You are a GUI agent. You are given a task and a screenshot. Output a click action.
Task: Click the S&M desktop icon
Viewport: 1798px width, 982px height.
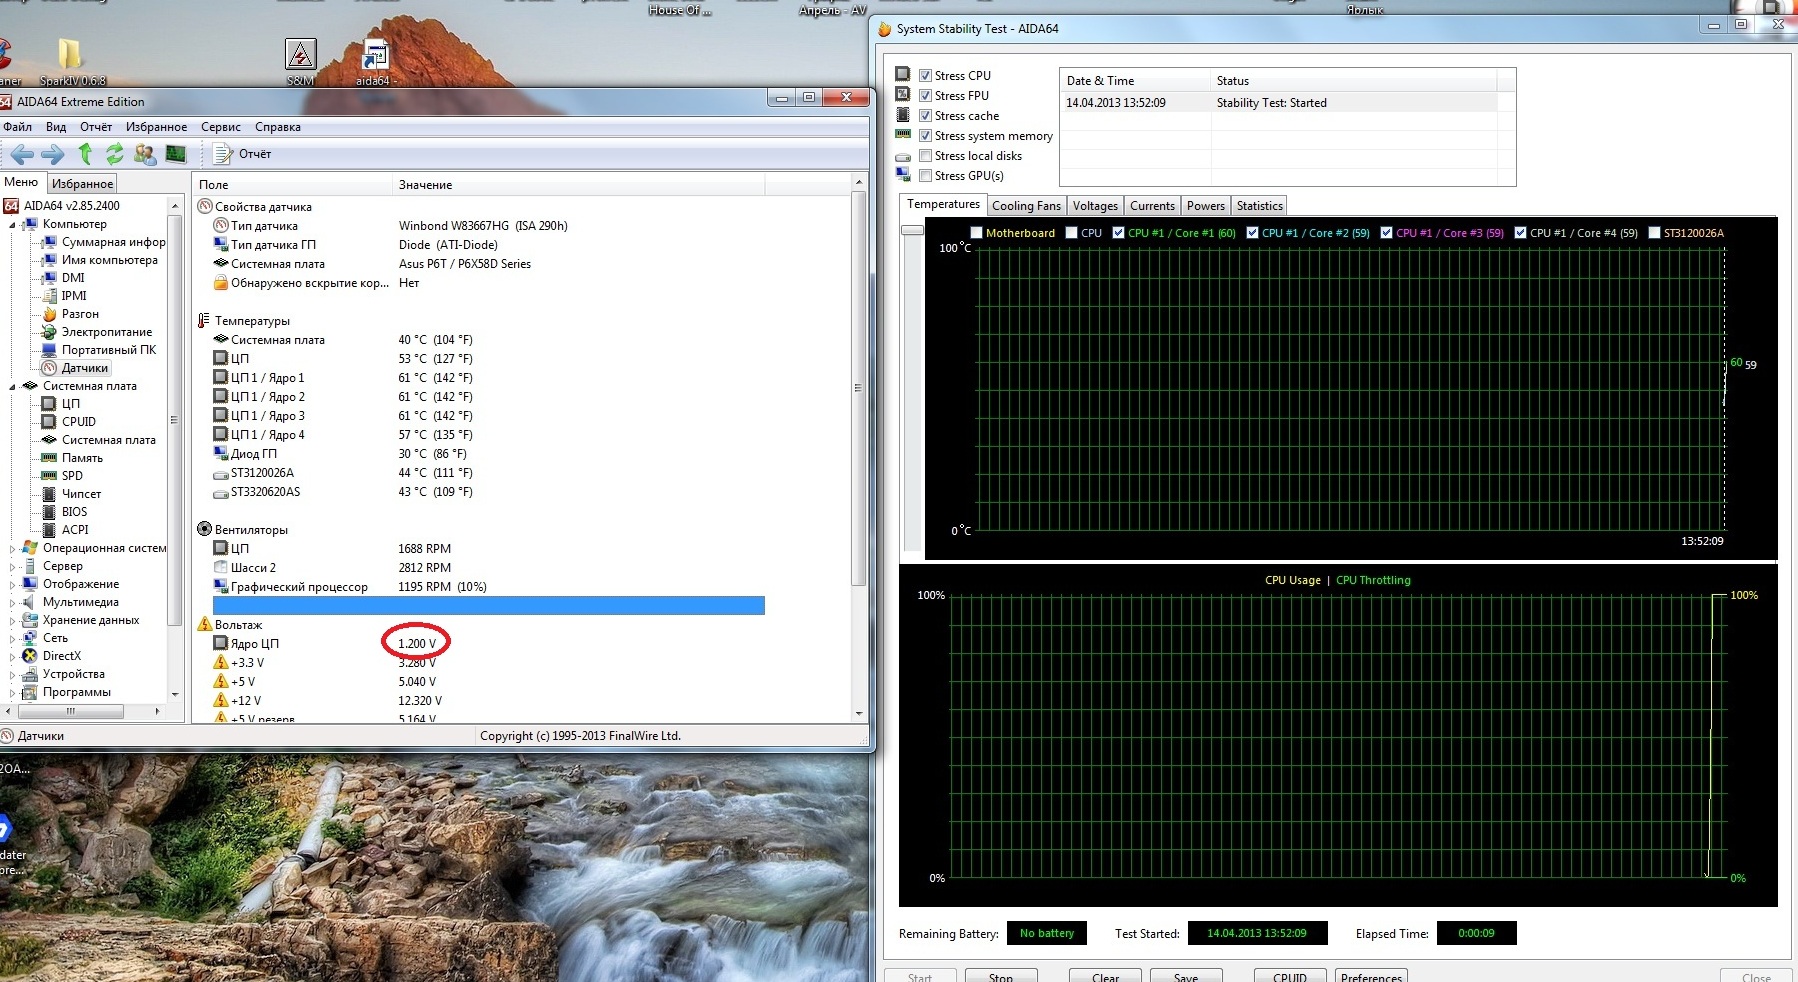300,62
